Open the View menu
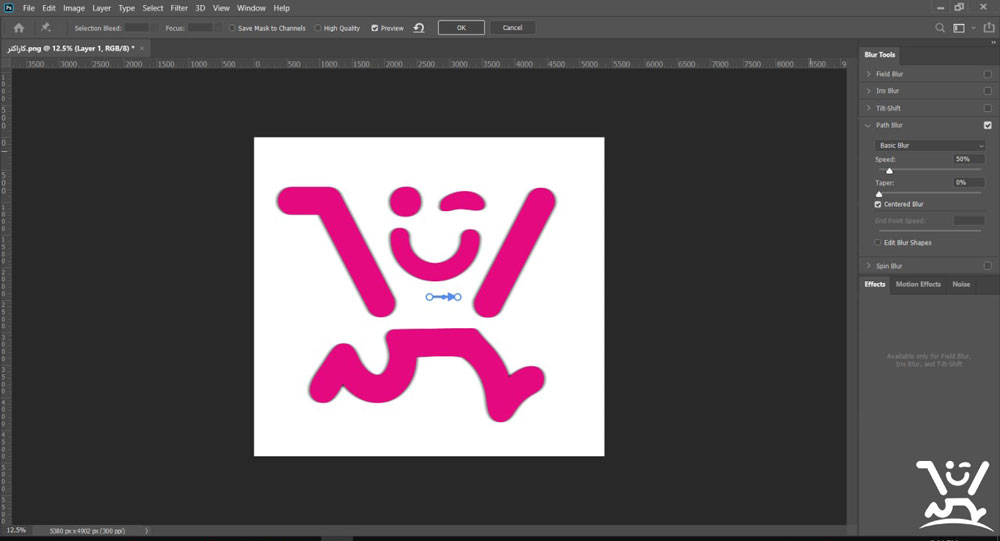Viewport: 1000px width, 541px height. [x=221, y=8]
